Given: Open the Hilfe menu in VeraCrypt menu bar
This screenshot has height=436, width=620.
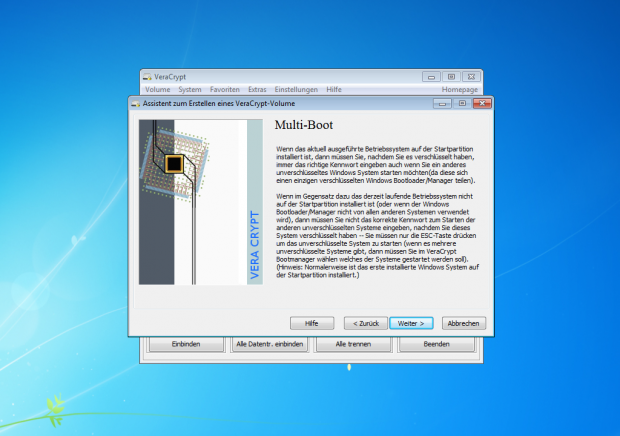Looking at the screenshot, I should (334, 89).
